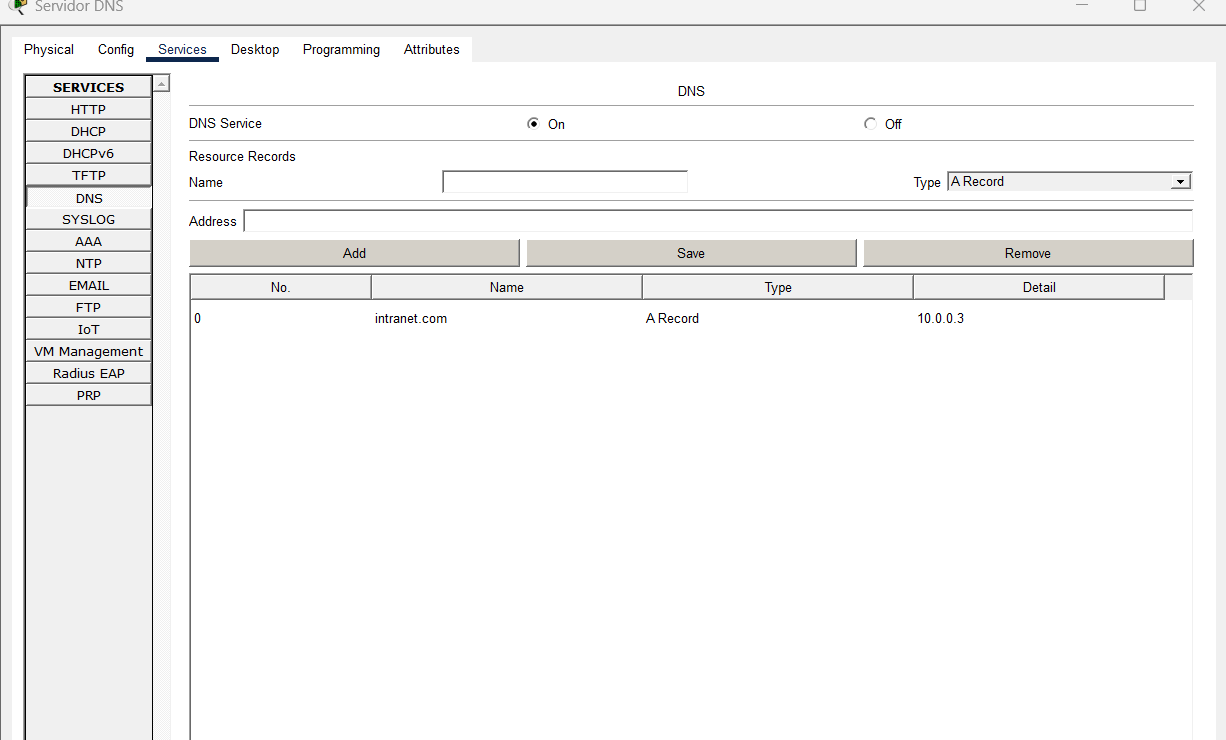Maximize the Servidor DNS window
This screenshot has width=1226, height=740.
pyautogui.click(x=1140, y=5)
